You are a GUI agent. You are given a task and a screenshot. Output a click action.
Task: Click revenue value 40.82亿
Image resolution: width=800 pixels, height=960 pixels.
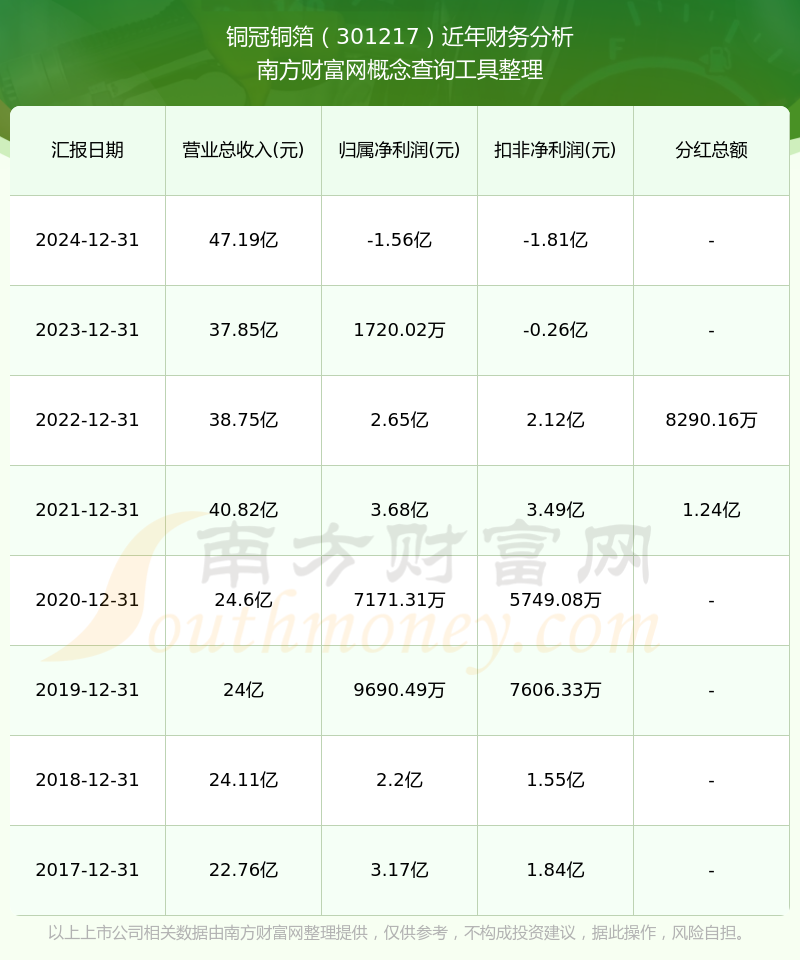click(x=244, y=510)
